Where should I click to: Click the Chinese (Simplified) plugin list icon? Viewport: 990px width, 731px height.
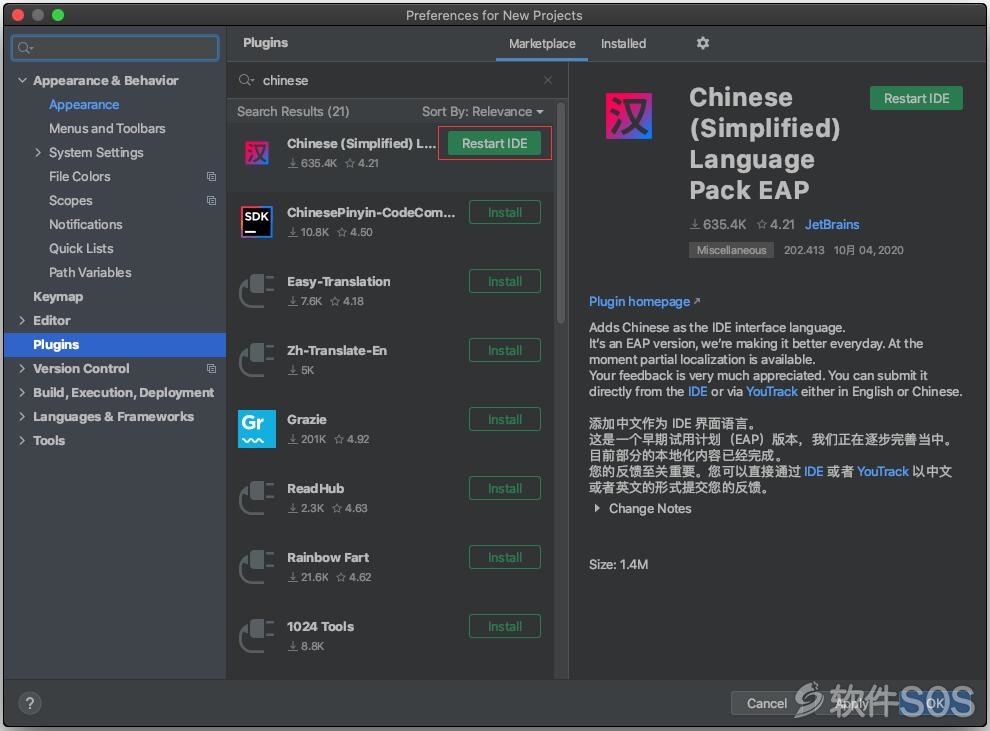pos(257,153)
